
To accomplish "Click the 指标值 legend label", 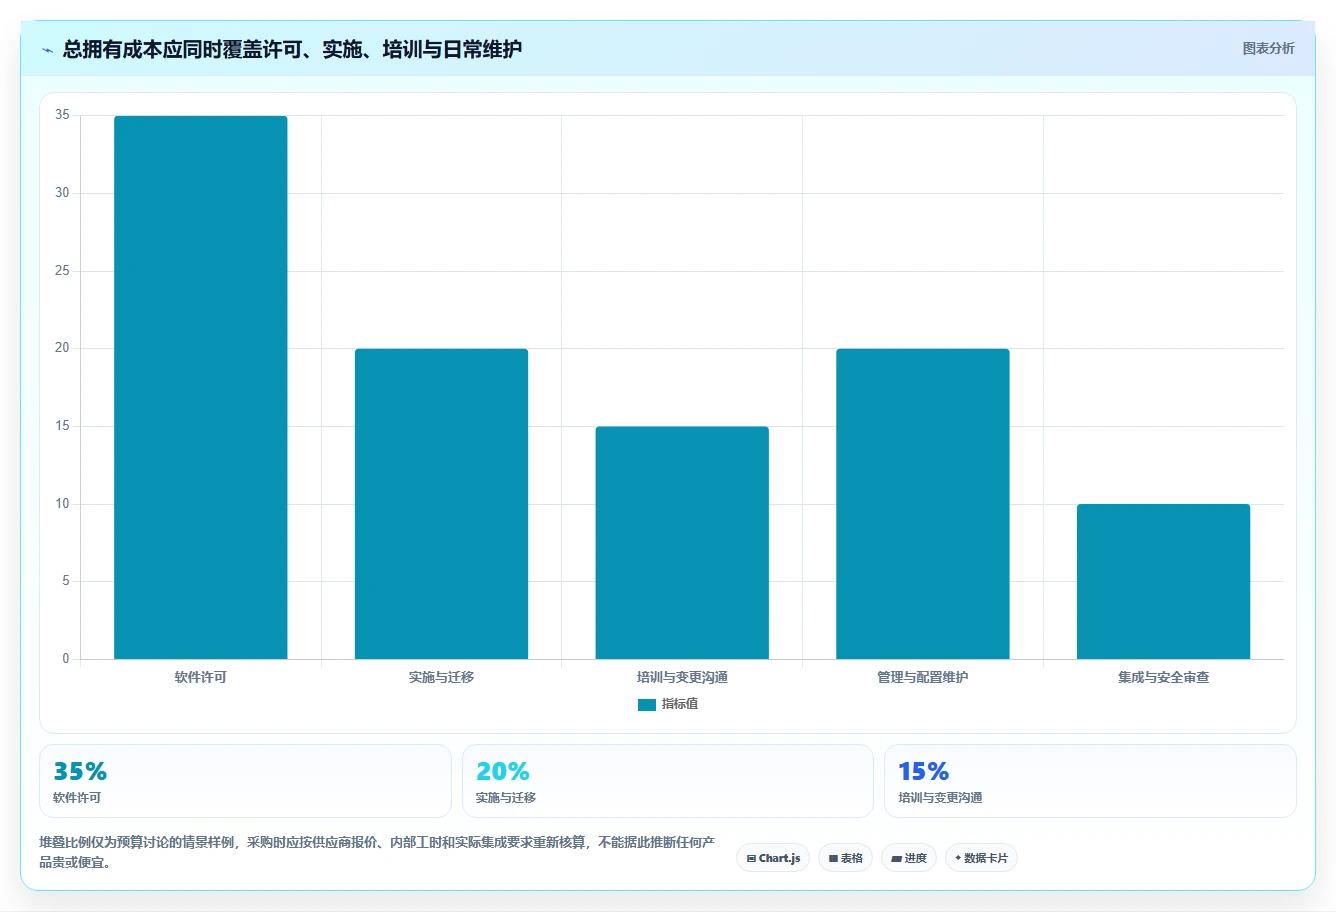I will [680, 704].
